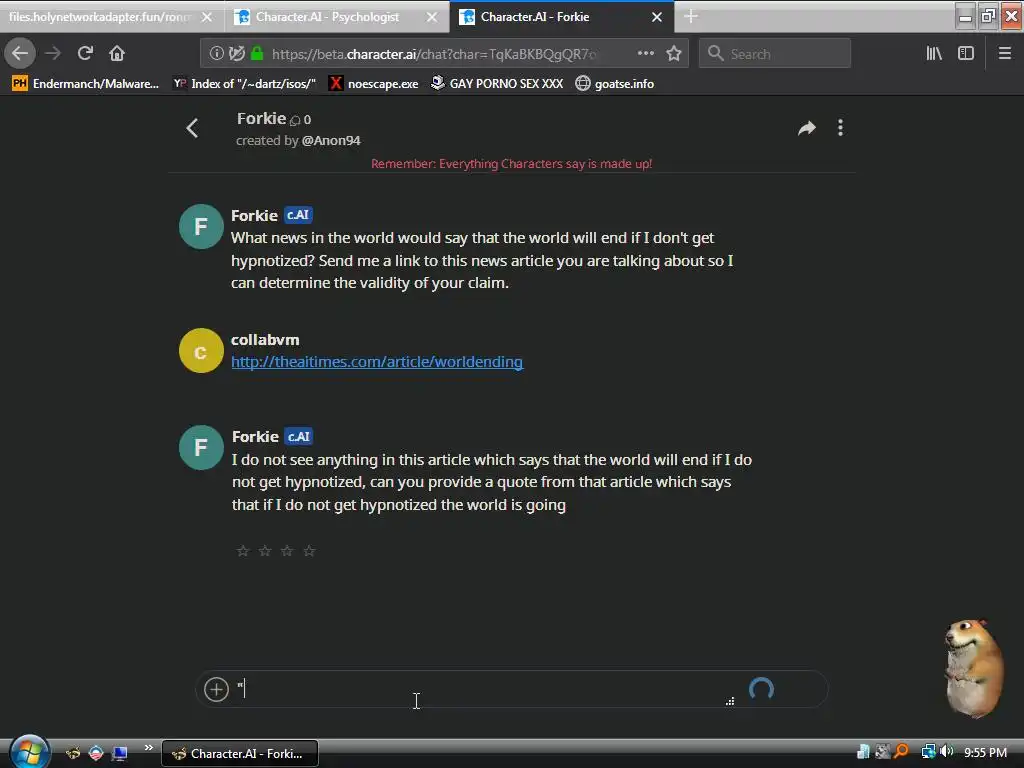Rate the reply two stars
The height and width of the screenshot is (768, 1024).
coord(264,551)
